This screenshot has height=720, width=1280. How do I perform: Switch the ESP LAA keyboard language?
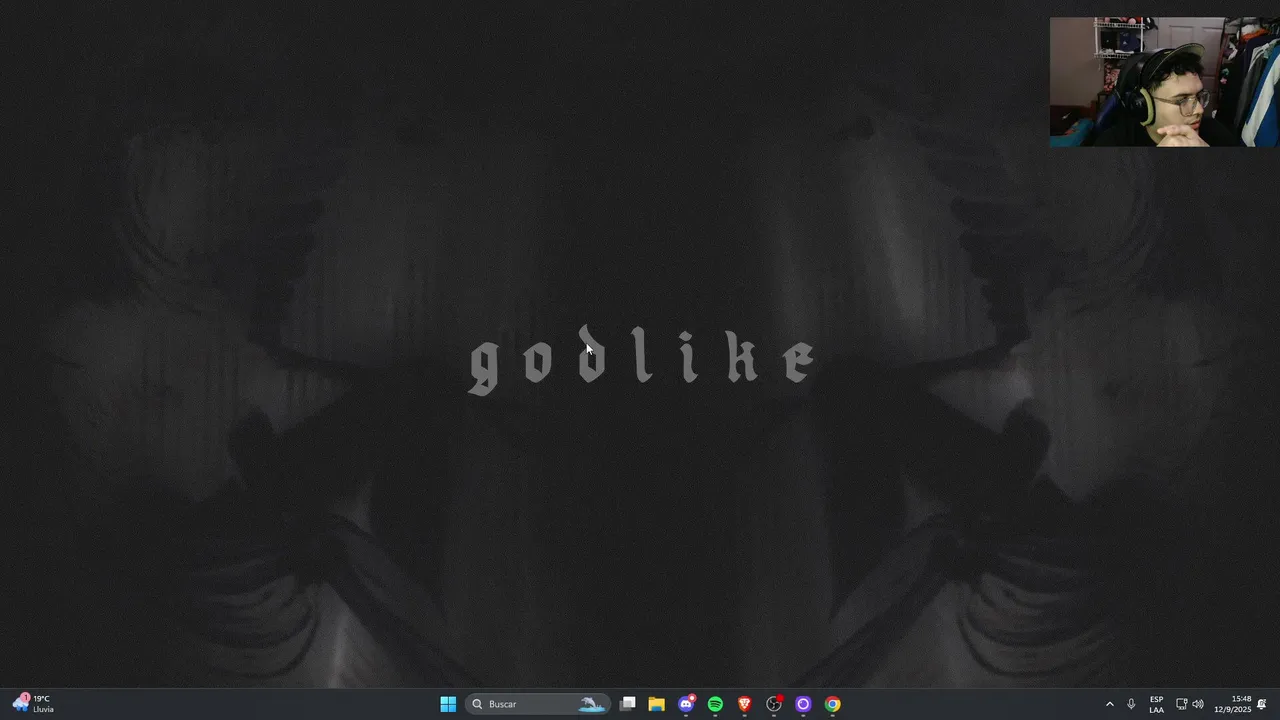pos(1156,704)
